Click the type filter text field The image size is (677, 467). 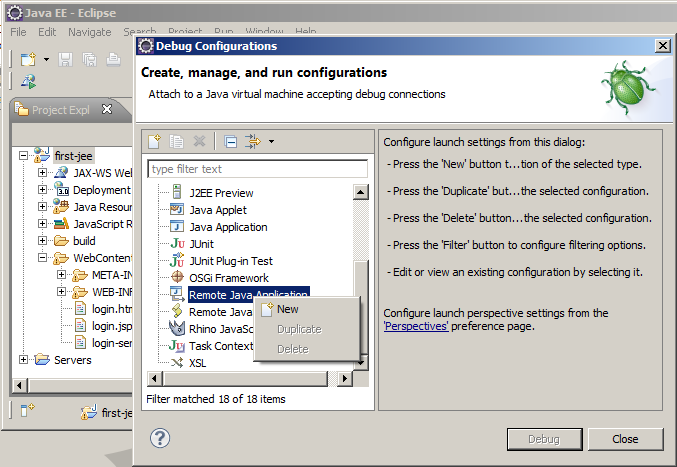point(258,169)
